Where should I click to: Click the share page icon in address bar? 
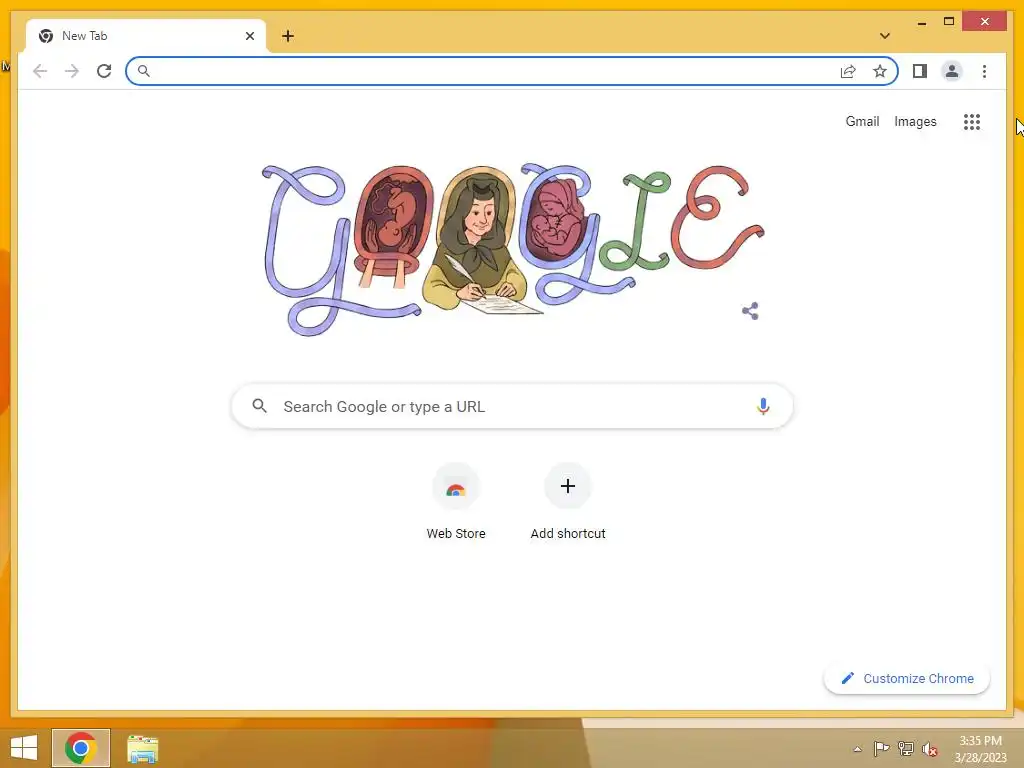(848, 71)
